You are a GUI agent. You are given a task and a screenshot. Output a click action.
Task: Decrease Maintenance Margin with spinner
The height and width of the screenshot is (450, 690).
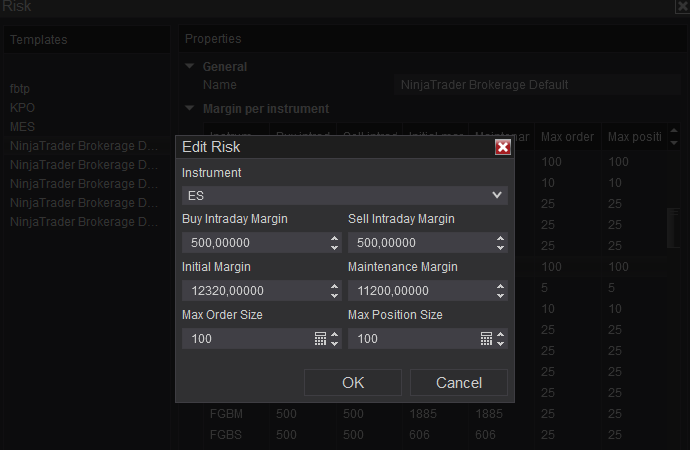coord(500,295)
